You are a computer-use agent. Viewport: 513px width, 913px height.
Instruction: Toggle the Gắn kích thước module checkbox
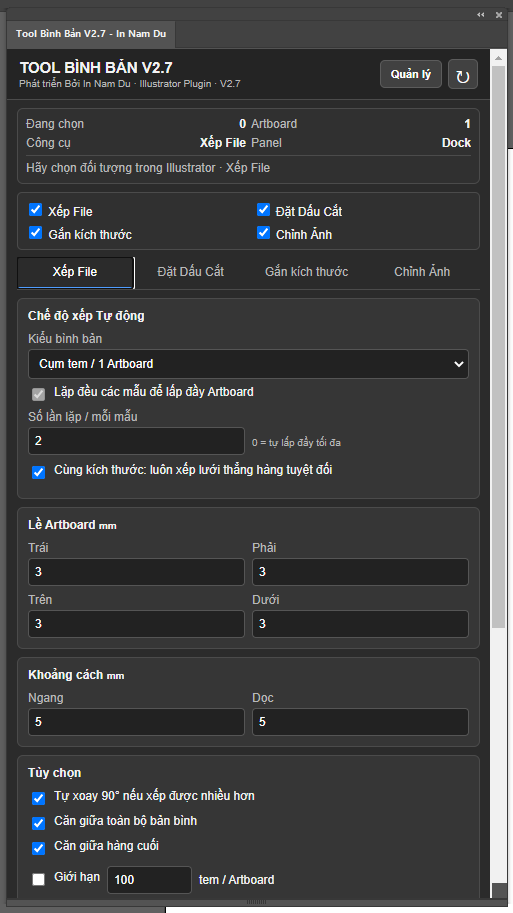pos(36,233)
